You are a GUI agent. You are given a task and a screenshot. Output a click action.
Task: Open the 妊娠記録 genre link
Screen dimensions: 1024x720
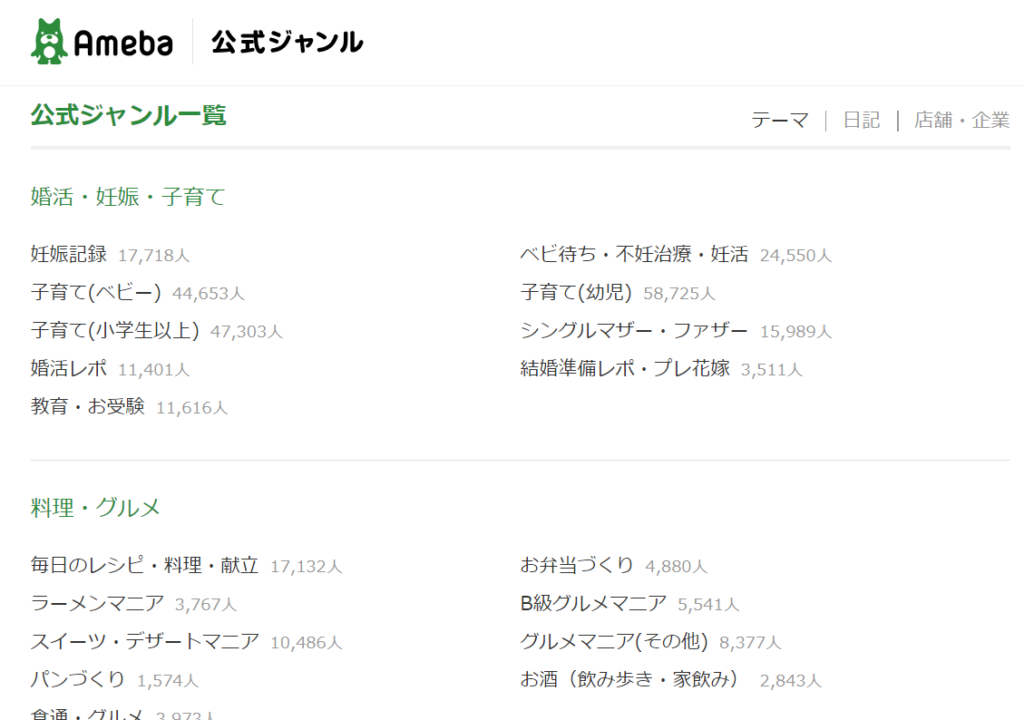69,254
